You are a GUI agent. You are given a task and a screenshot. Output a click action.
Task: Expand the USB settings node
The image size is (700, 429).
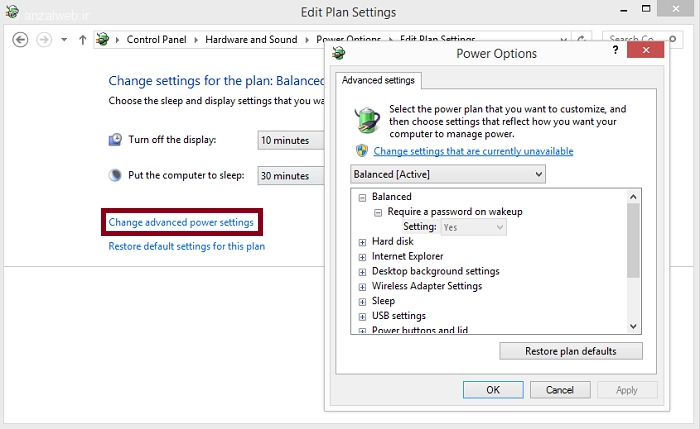(362, 317)
